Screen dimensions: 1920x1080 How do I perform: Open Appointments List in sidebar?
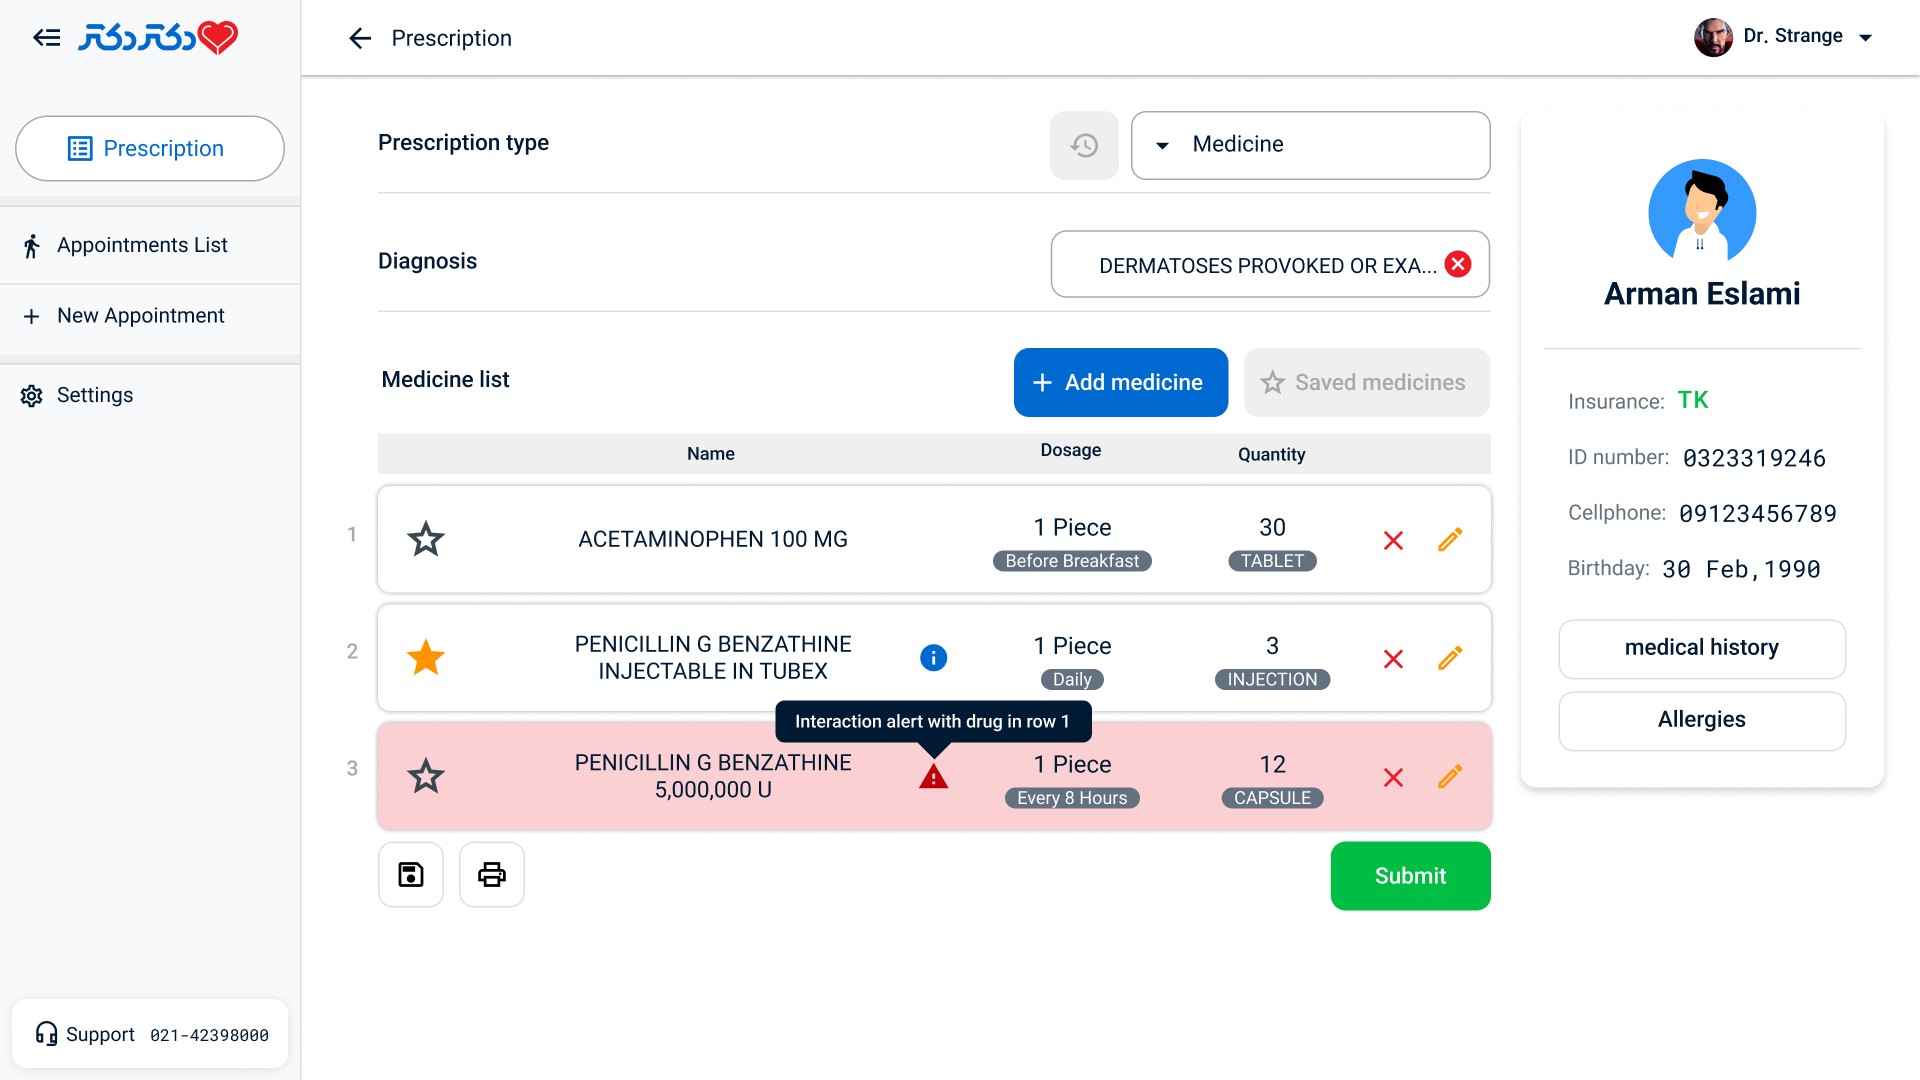pos(142,246)
